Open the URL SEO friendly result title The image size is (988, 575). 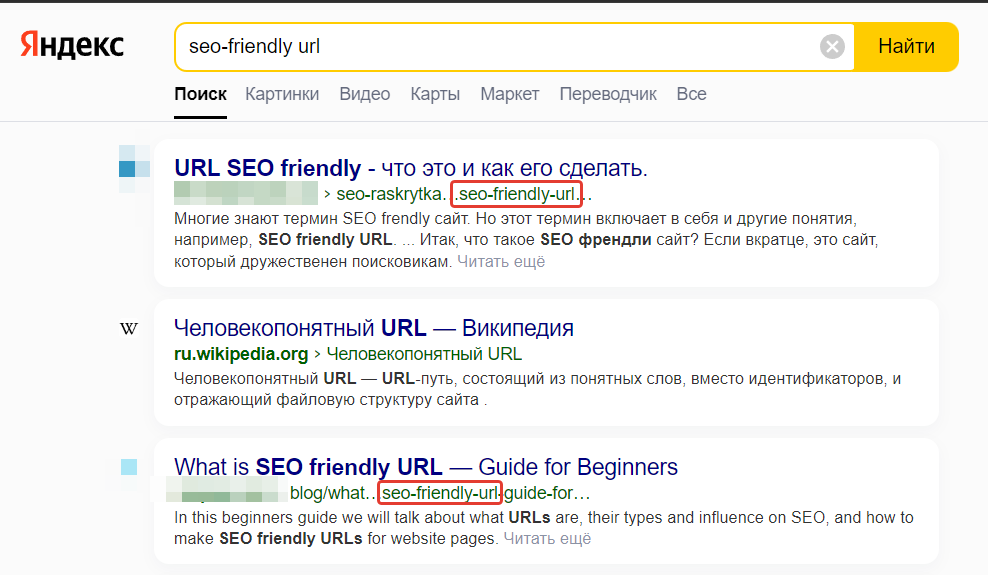coord(411,168)
